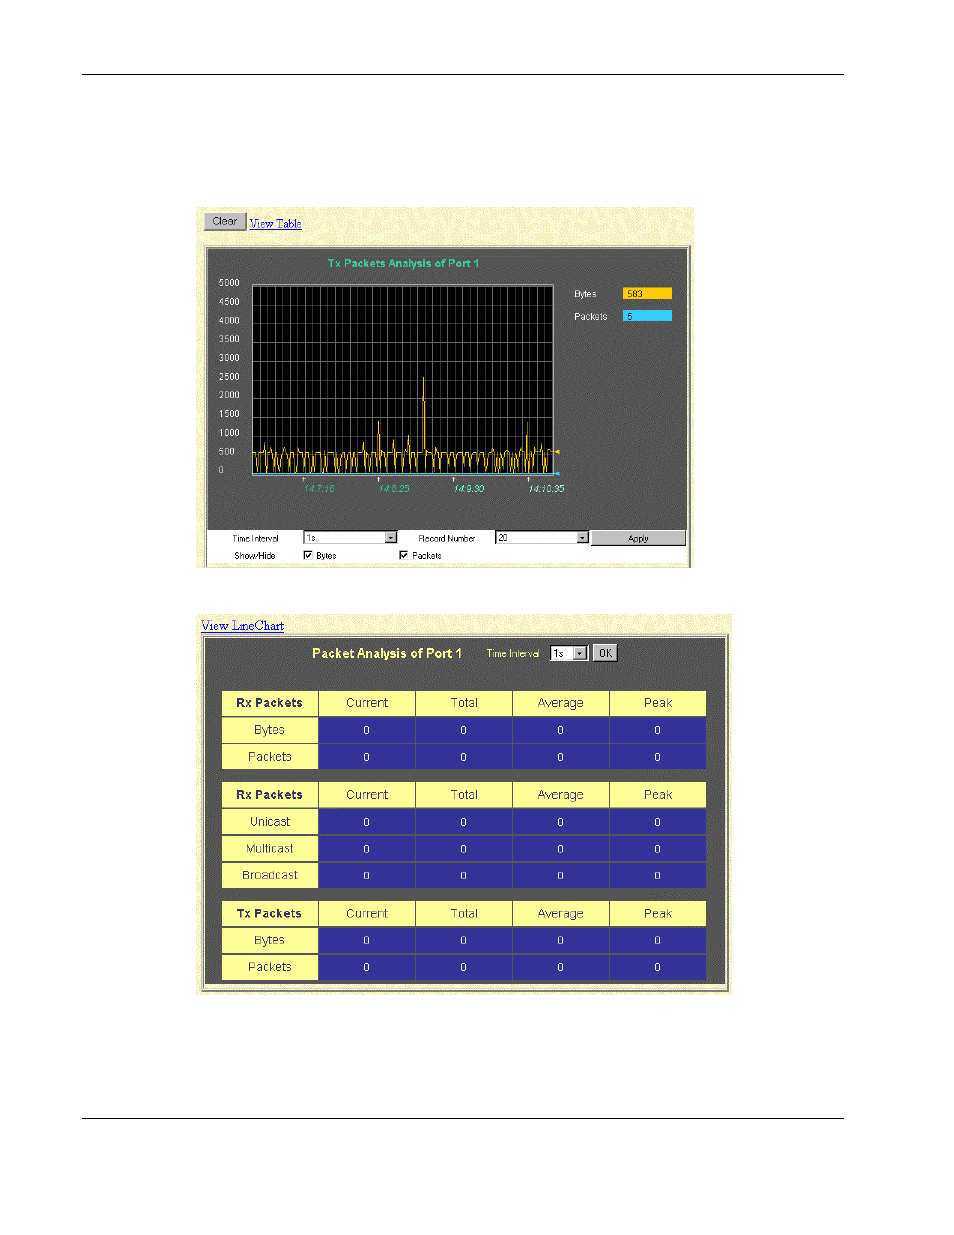
Task: Click the Multicast Current value cell
Action: click(367, 849)
